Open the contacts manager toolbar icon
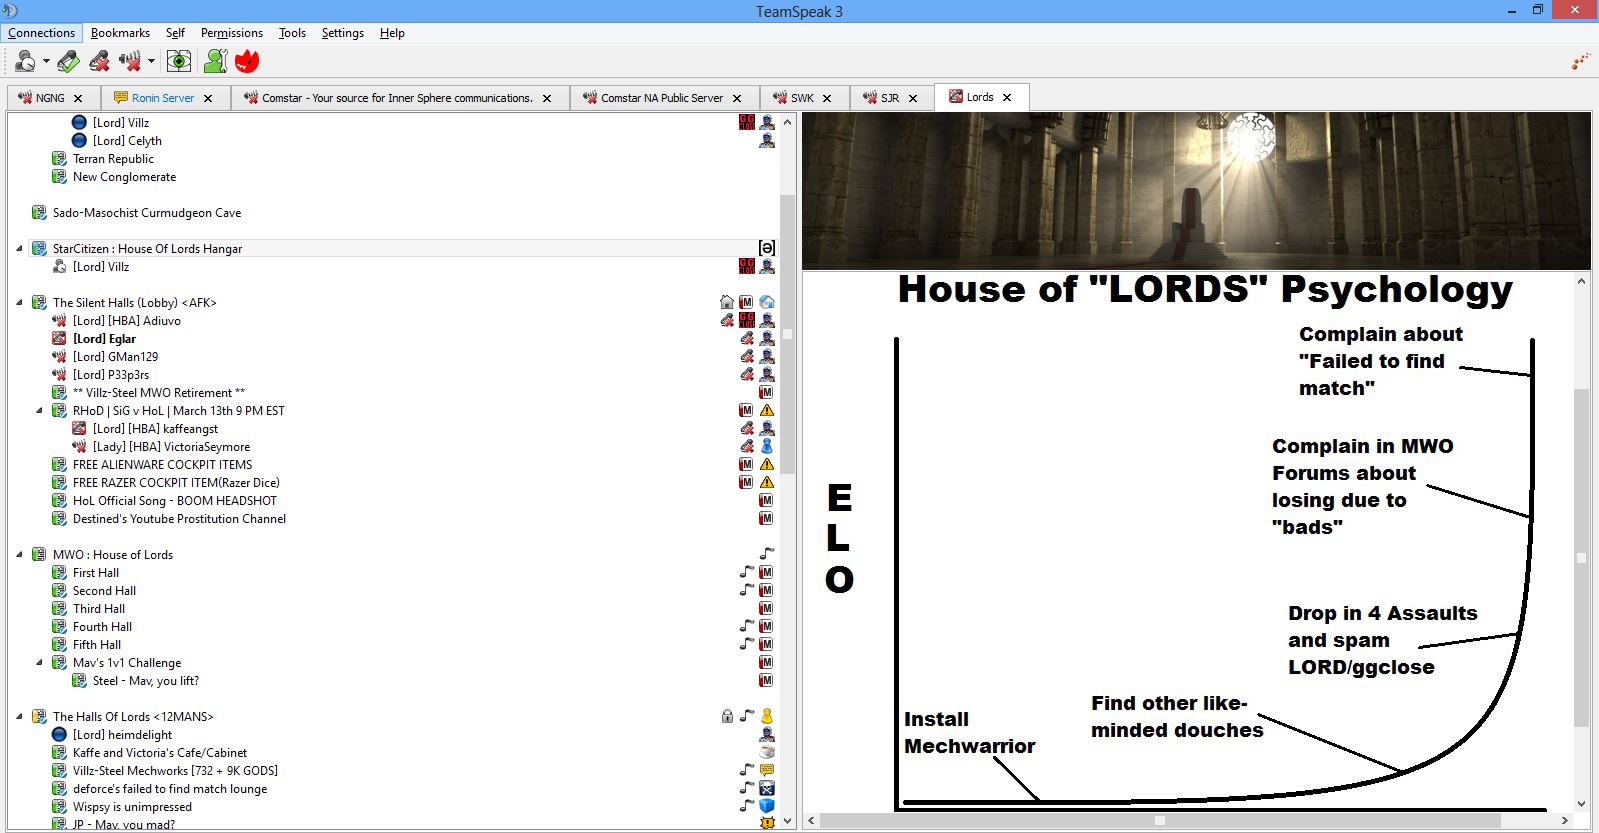This screenshot has height=833, width=1599. coord(216,62)
